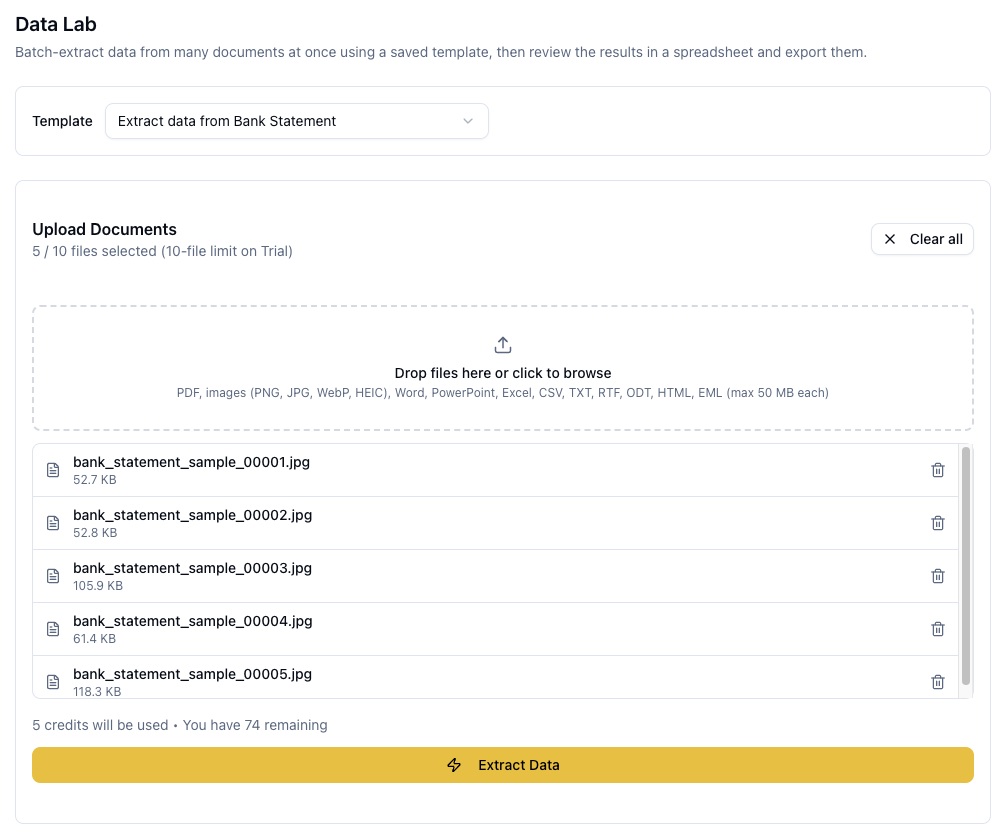Delete bank_statement_sample_00001.jpg with its trash icon
Screen dimensions: 1004x837
(937, 470)
